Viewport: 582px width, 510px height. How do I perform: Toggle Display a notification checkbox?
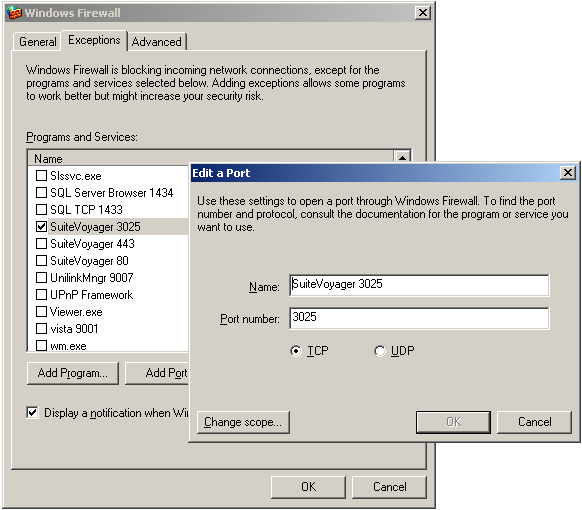pyautogui.click(x=32, y=412)
